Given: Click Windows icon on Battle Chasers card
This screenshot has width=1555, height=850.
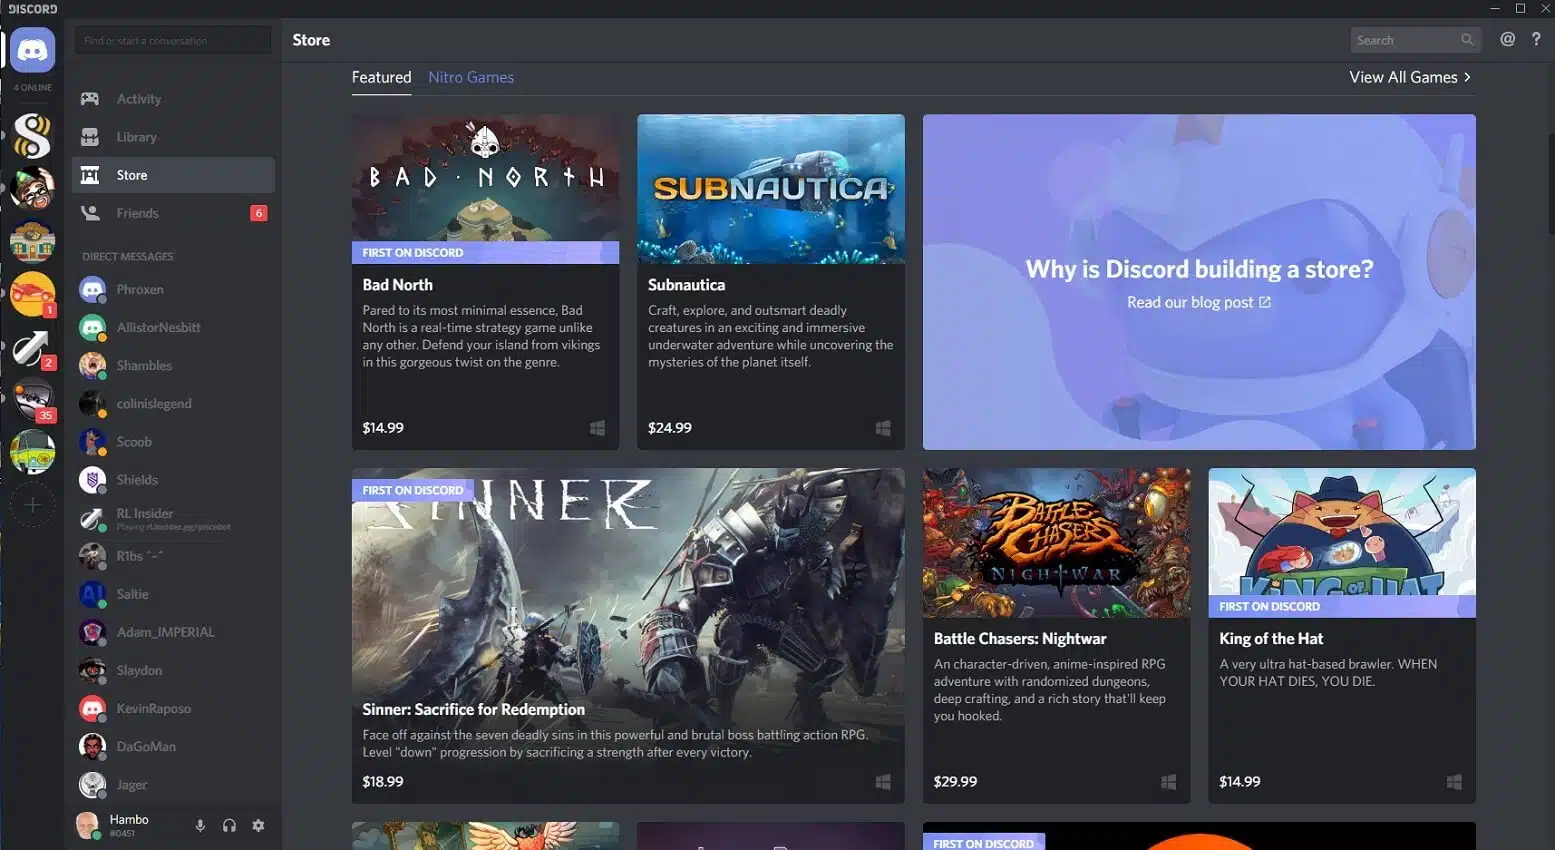Looking at the screenshot, I should point(1168,782).
